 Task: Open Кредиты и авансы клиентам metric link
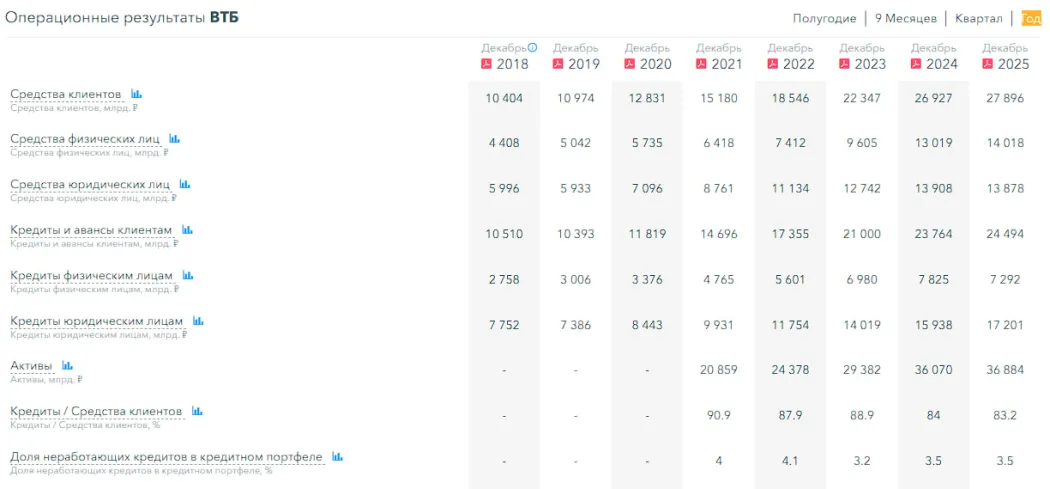point(91,230)
